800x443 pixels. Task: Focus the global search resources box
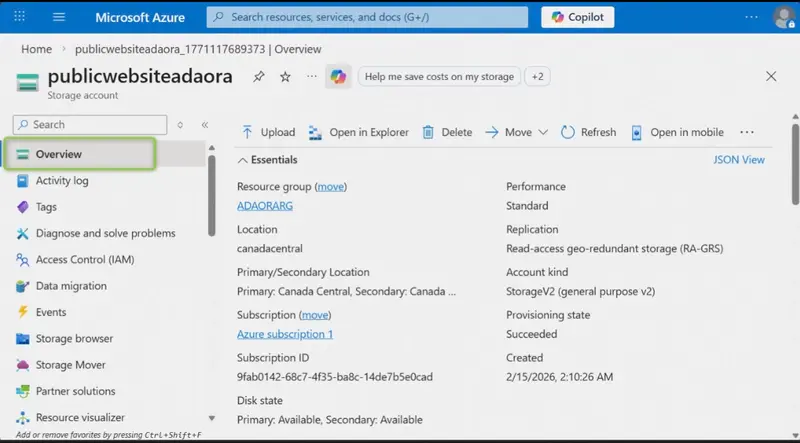tap(367, 17)
